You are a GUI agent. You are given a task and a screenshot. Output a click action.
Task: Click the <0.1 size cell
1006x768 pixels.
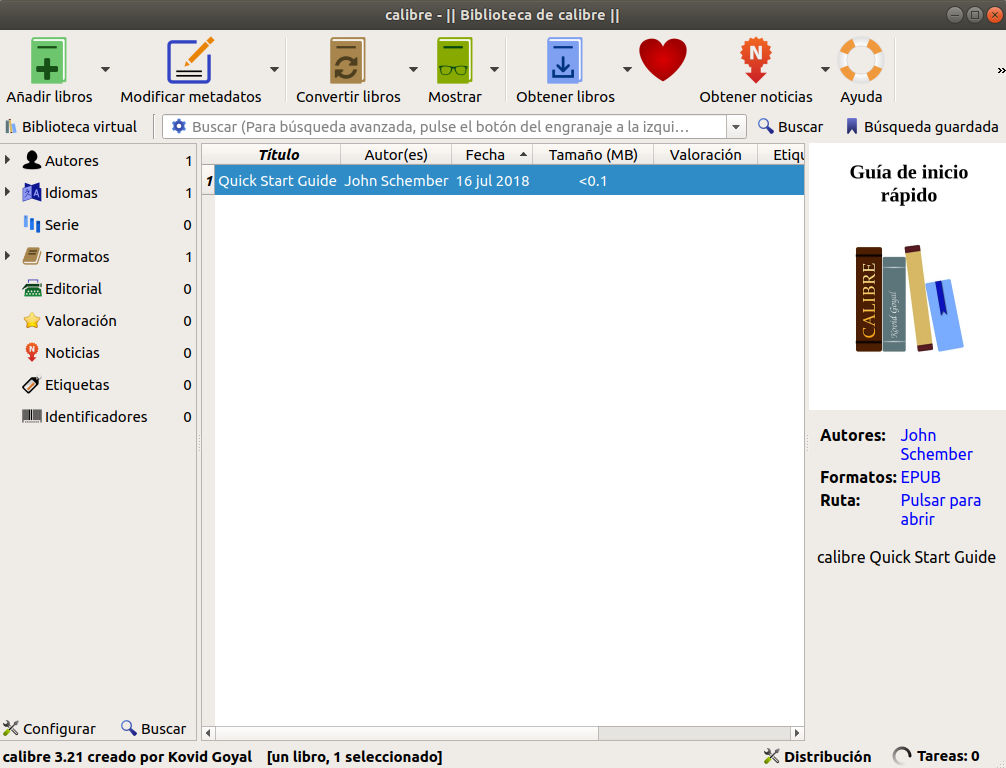pos(593,181)
